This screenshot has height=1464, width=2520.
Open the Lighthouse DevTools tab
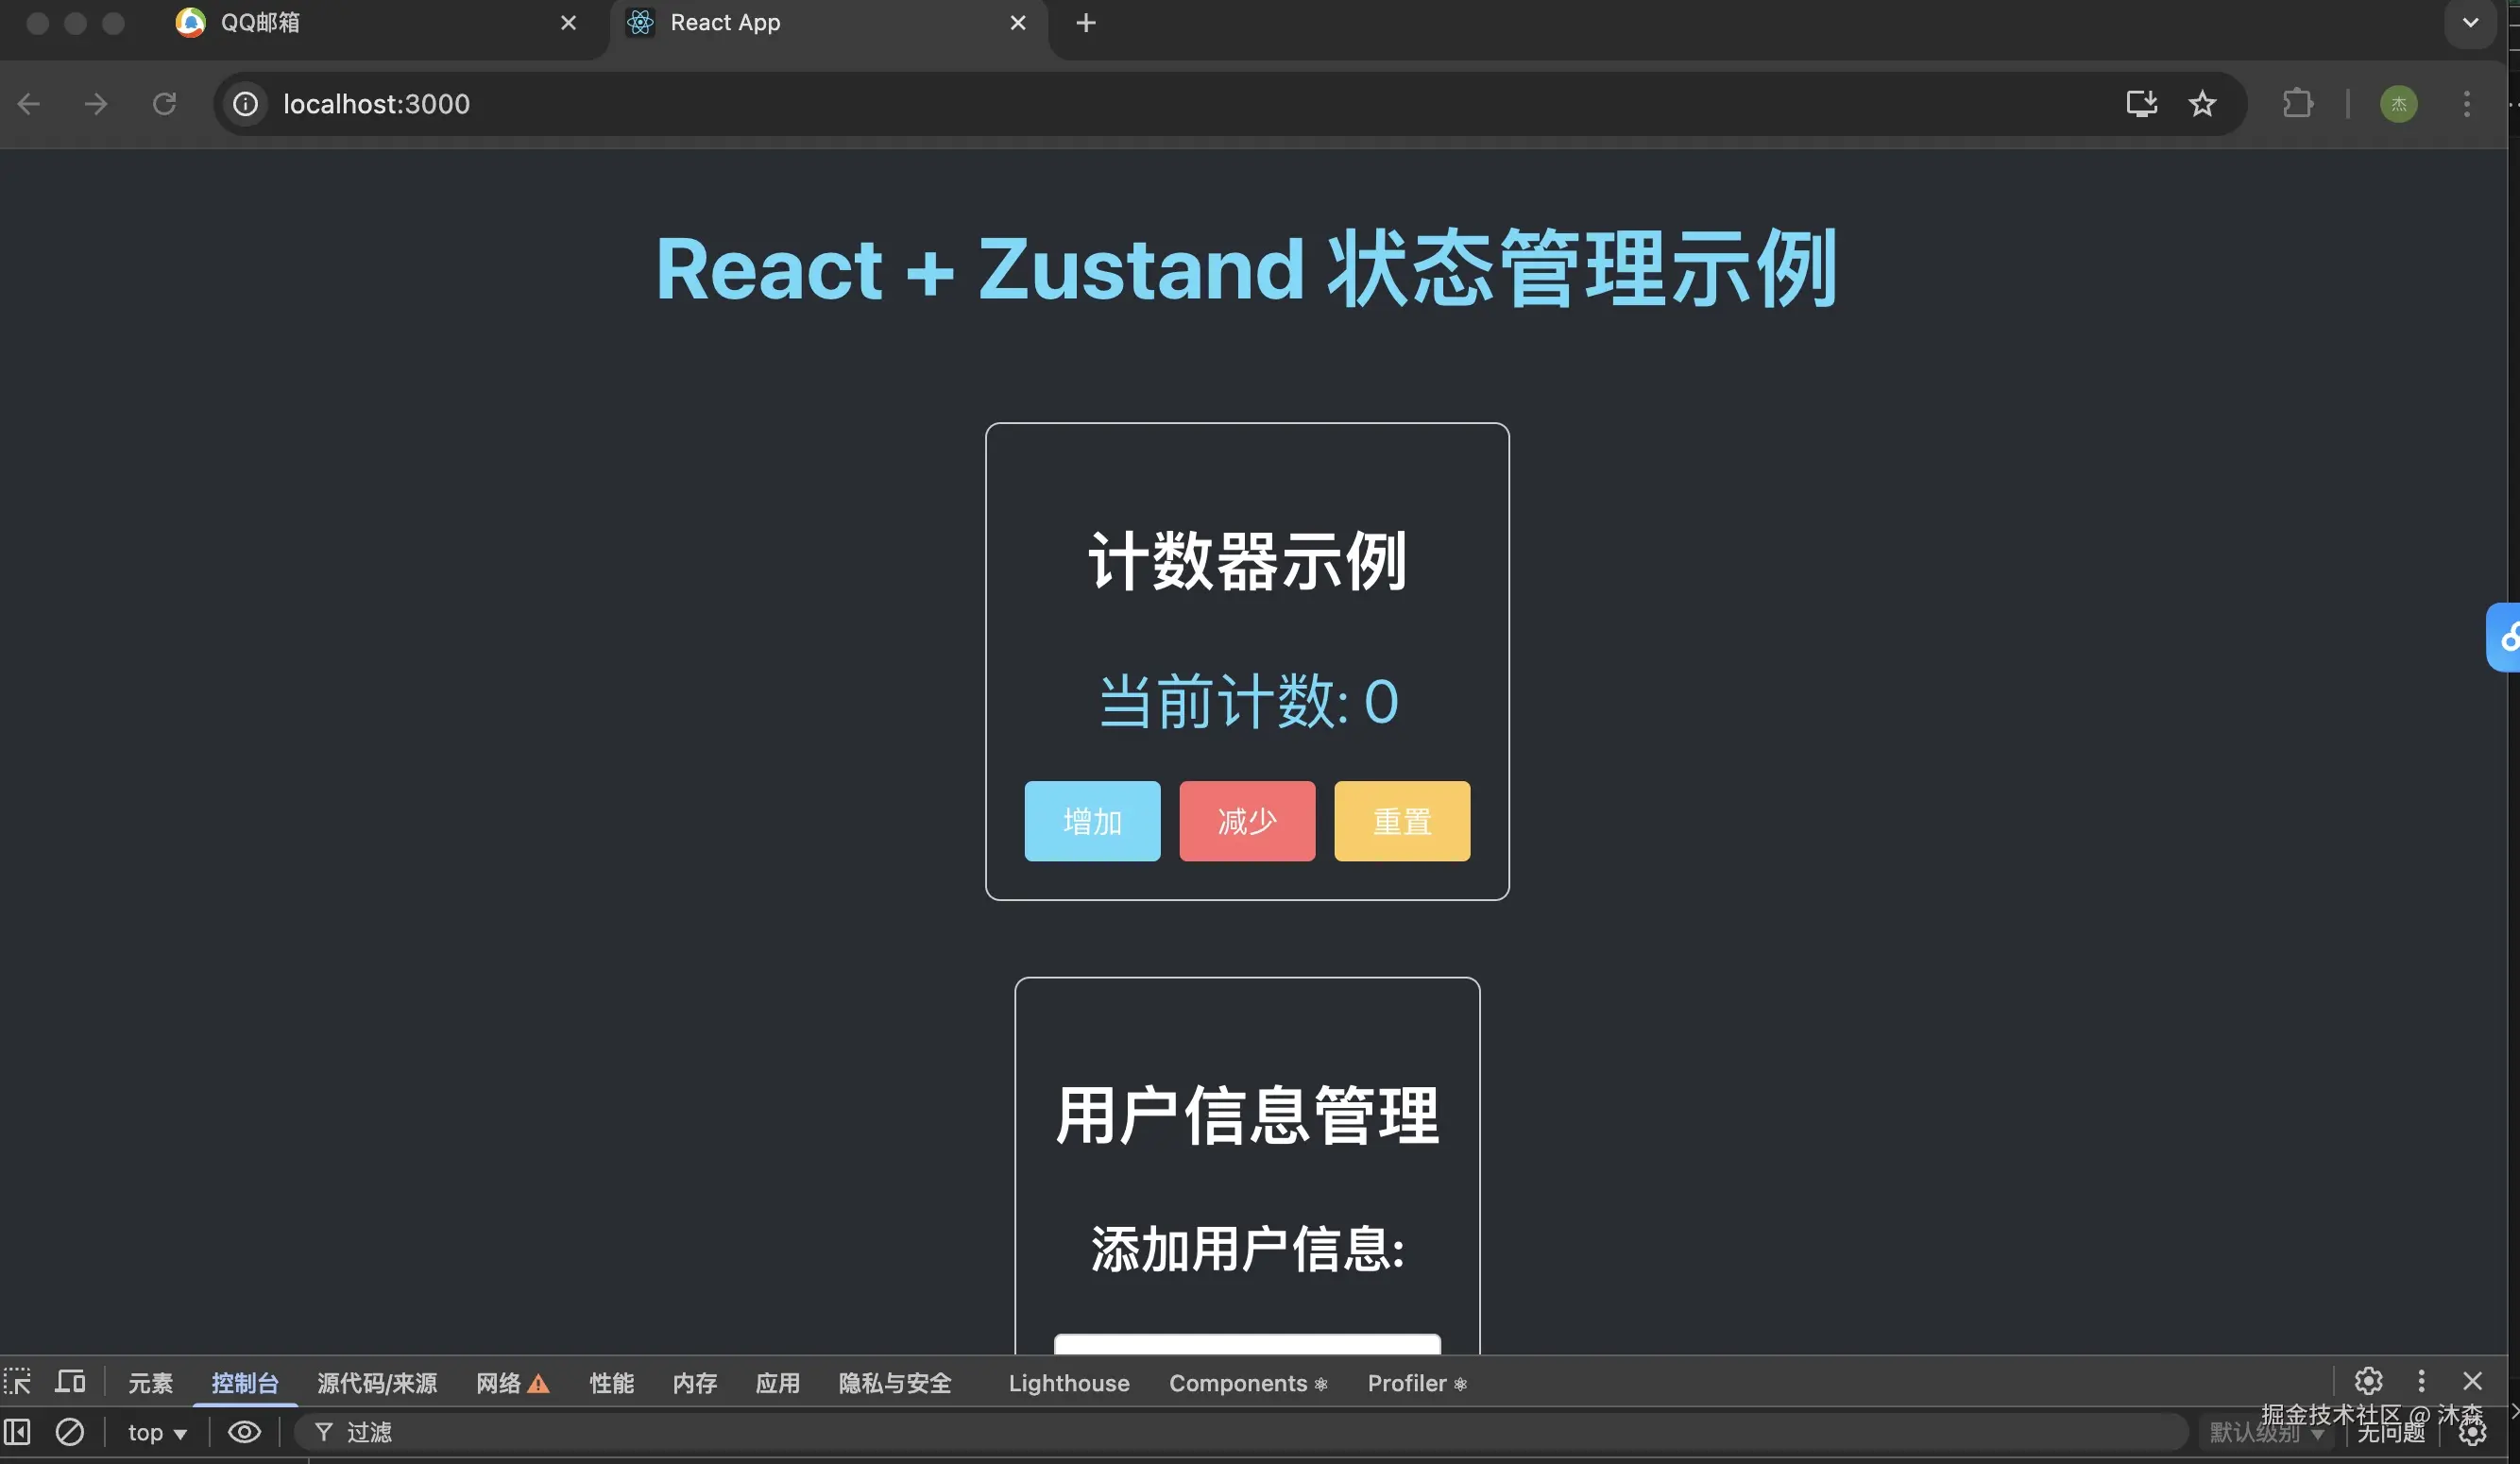1068,1383
